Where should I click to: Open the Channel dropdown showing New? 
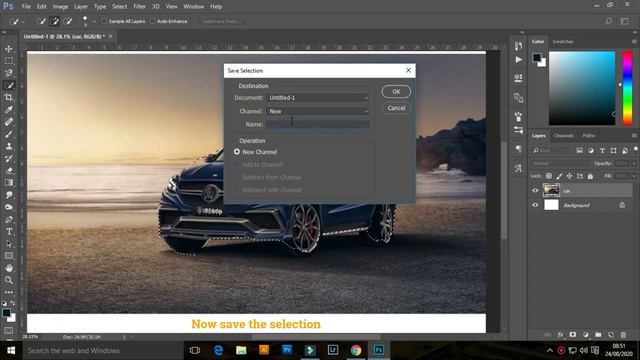pos(318,111)
